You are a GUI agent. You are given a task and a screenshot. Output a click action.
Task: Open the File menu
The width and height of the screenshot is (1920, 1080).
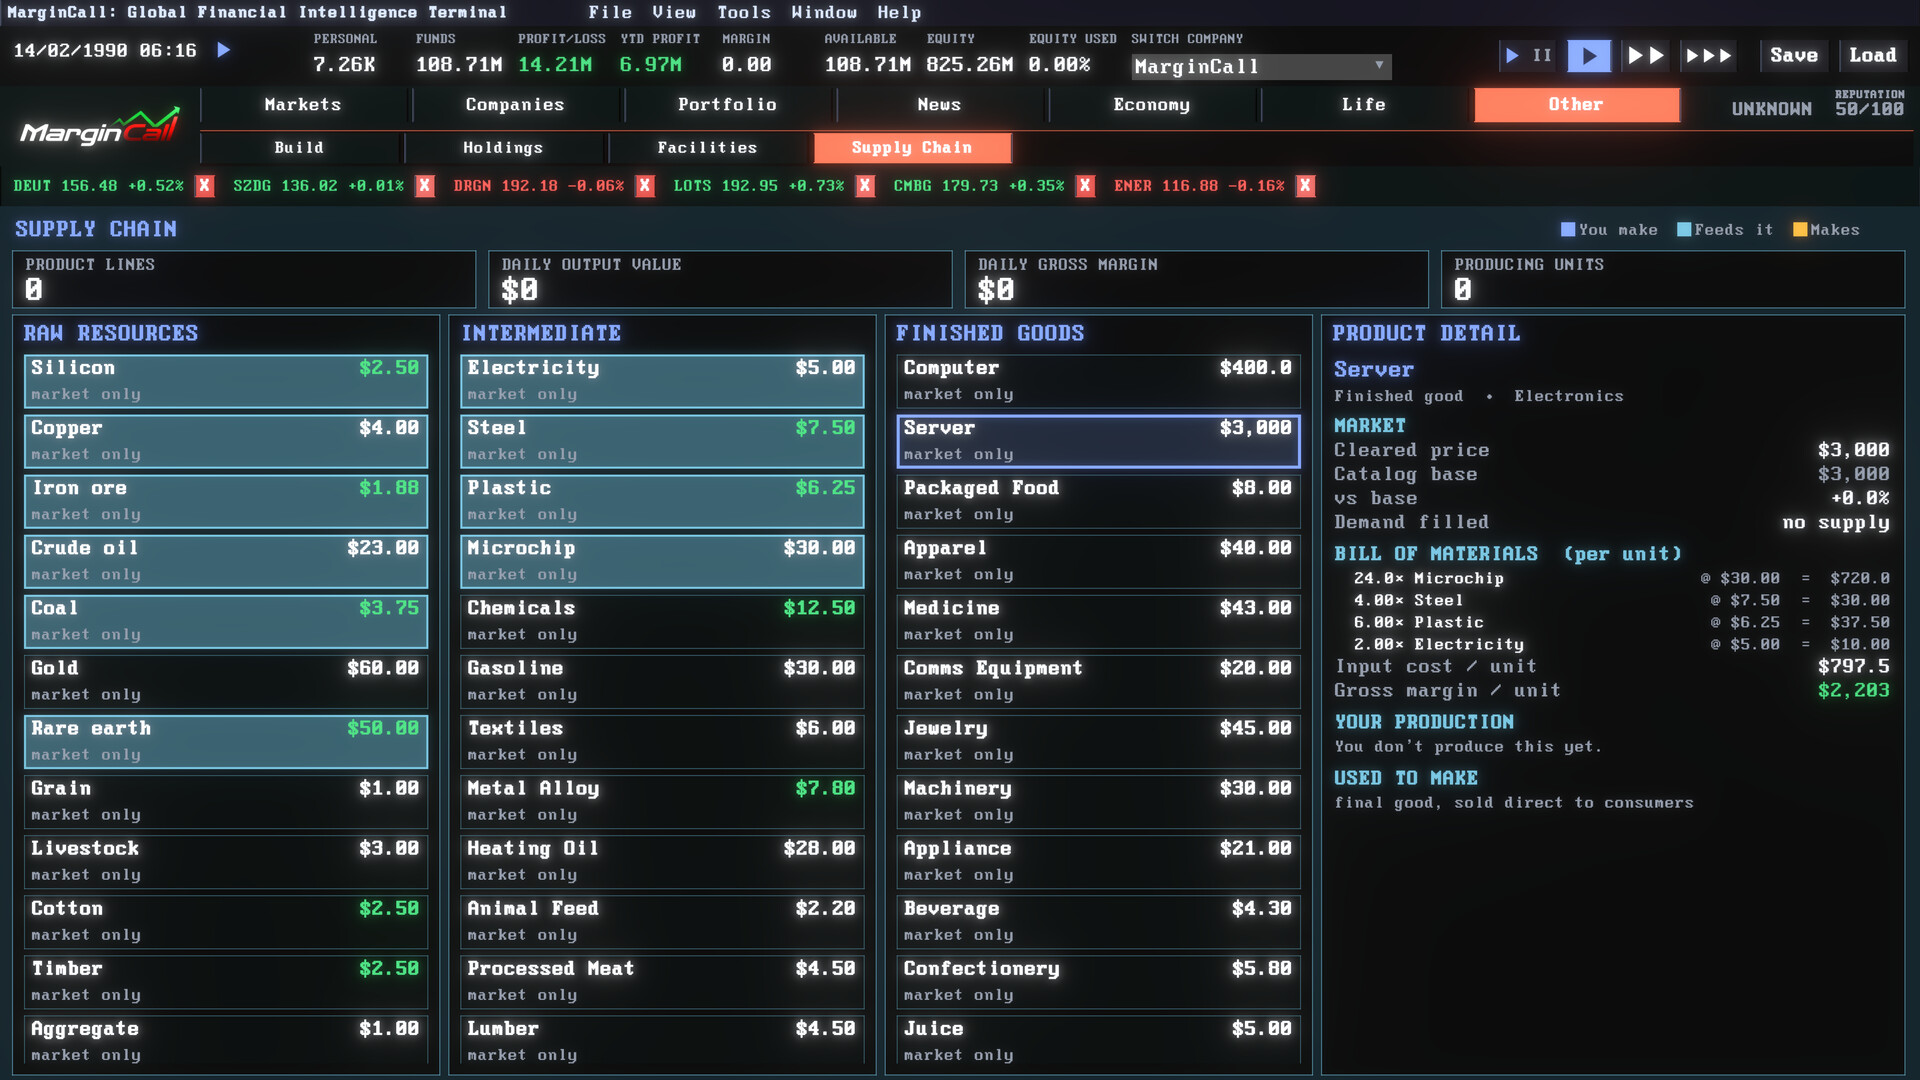[x=610, y=12]
